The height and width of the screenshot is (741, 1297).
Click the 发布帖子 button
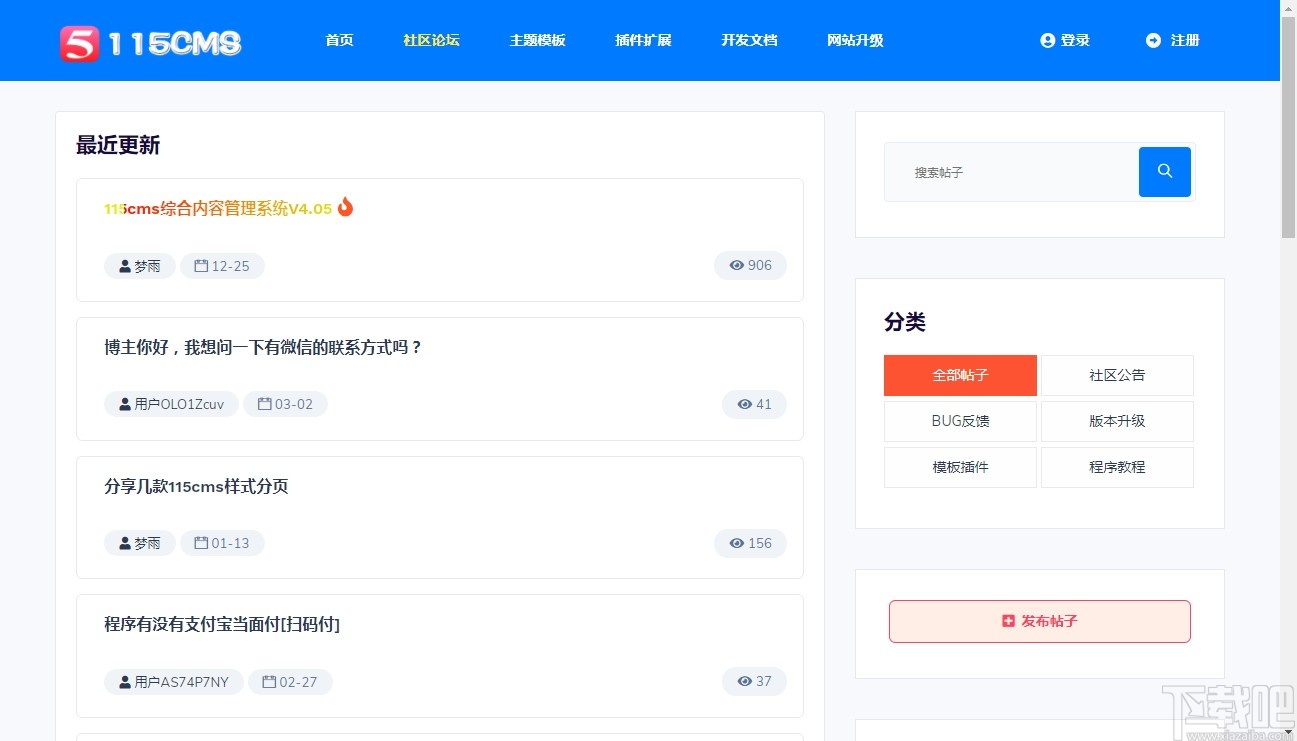tap(1040, 621)
